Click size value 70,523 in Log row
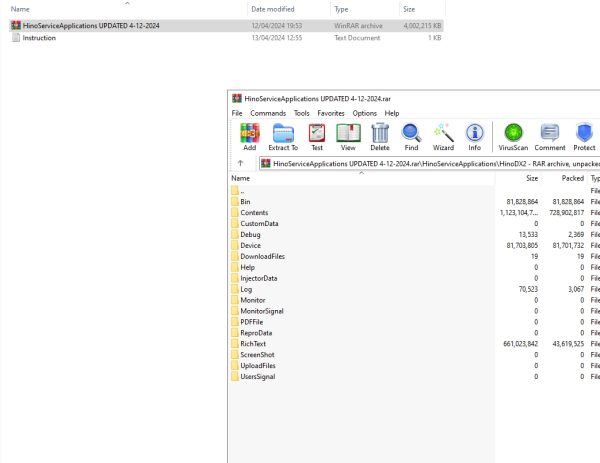This screenshot has height=463, width=600. coord(528,289)
